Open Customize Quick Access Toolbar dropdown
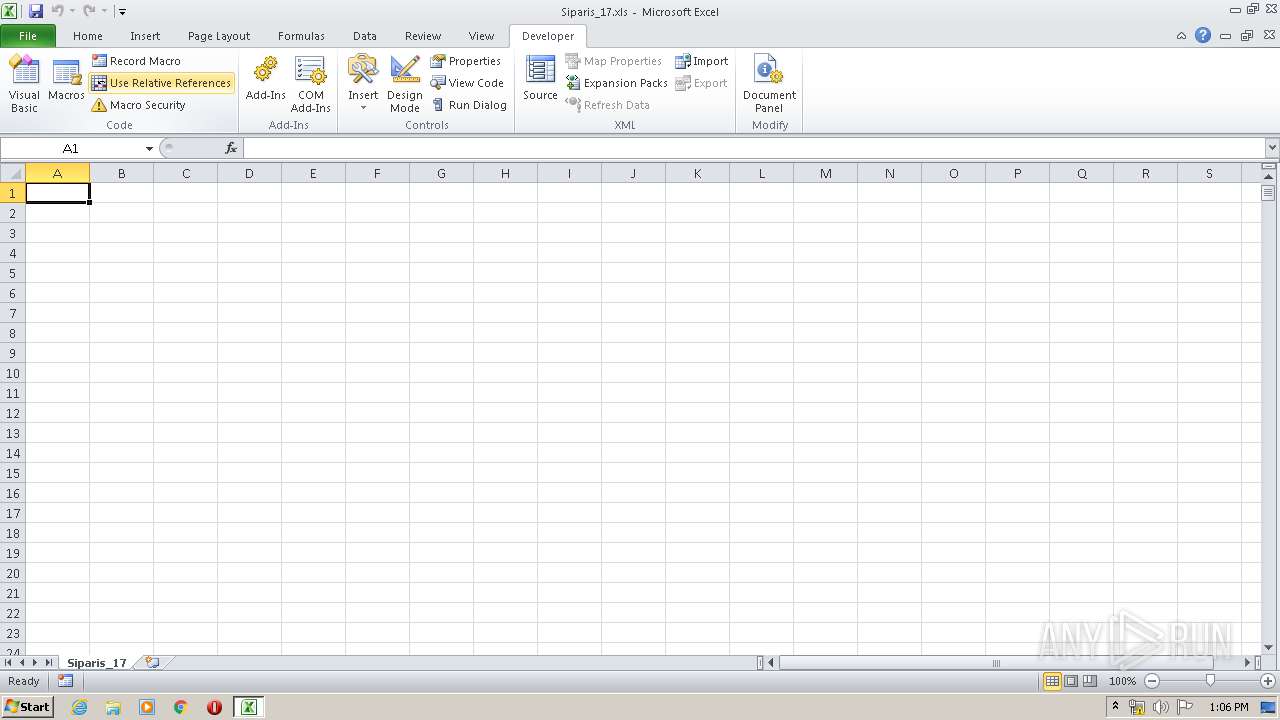The width and height of the screenshot is (1280, 720). pyautogui.click(x=122, y=12)
